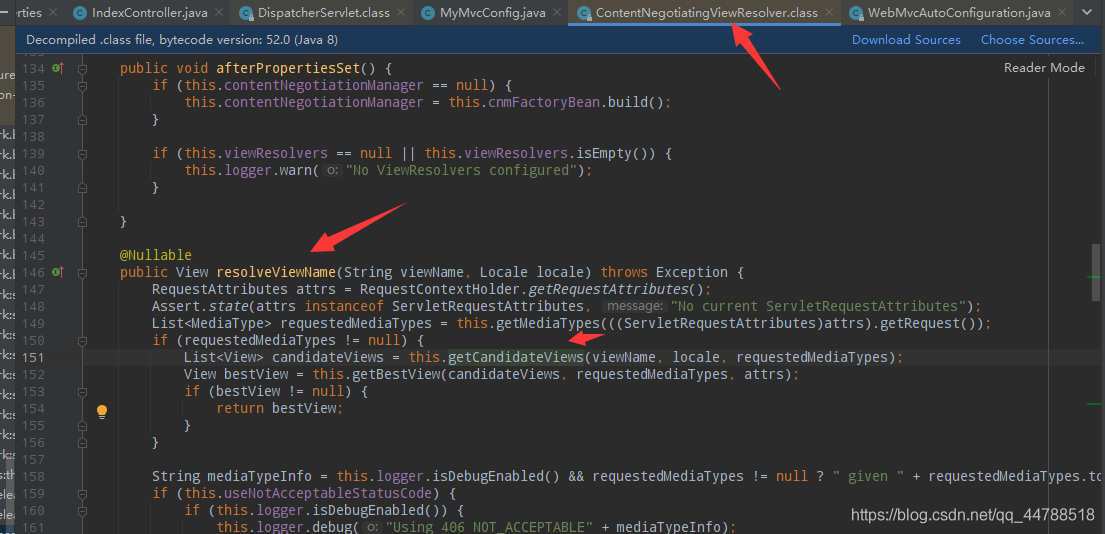Click the ContentNegotiatingViewResolver.class tab file icon

pos(584,13)
